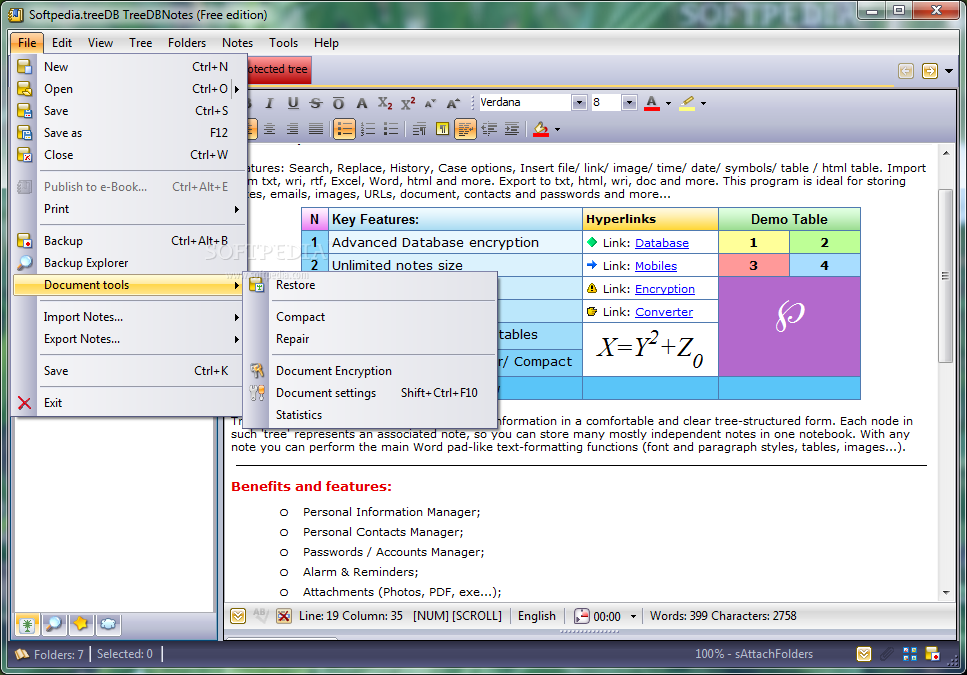Toggle the yellow paragraph marks button
The image size is (967, 675).
[442, 129]
